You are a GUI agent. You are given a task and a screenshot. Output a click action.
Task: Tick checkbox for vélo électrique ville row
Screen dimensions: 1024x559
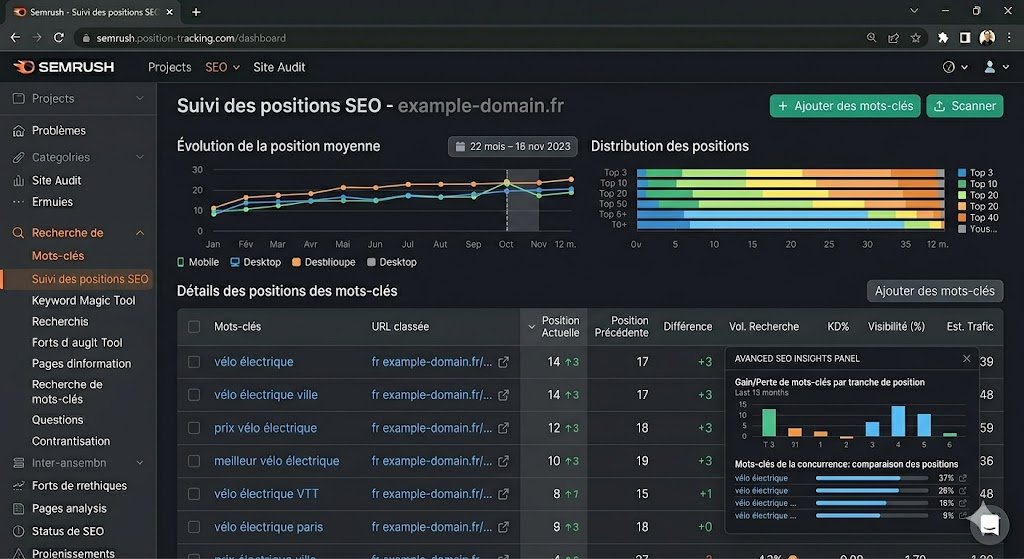click(194, 395)
